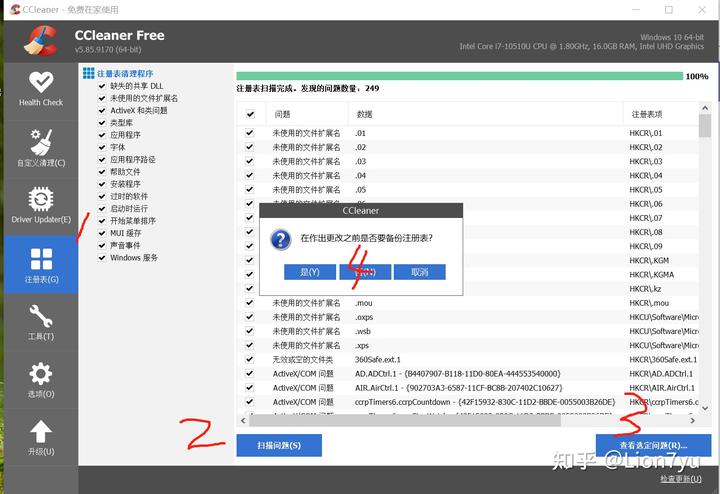Viewport: 720px width, 494px height.
Task: Toggle 声音事件 checkbox
Action: click(102, 245)
